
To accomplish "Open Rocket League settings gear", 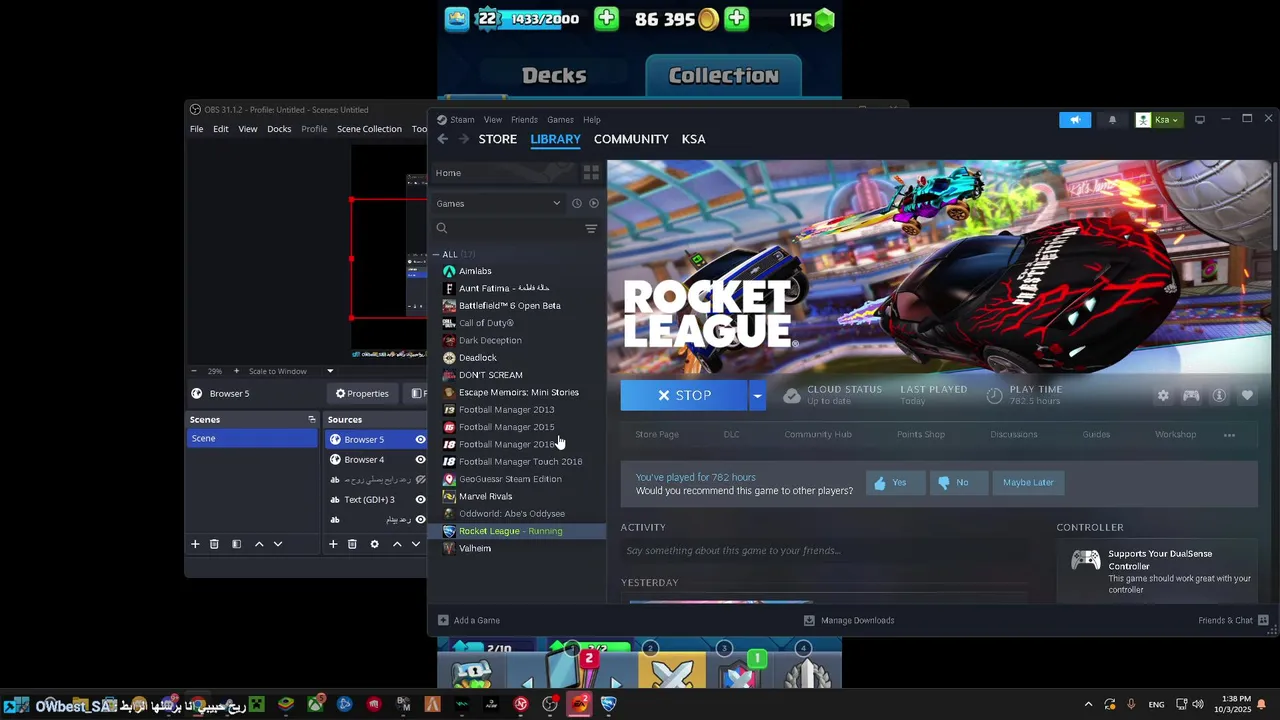I will (x=1163, y=396).
